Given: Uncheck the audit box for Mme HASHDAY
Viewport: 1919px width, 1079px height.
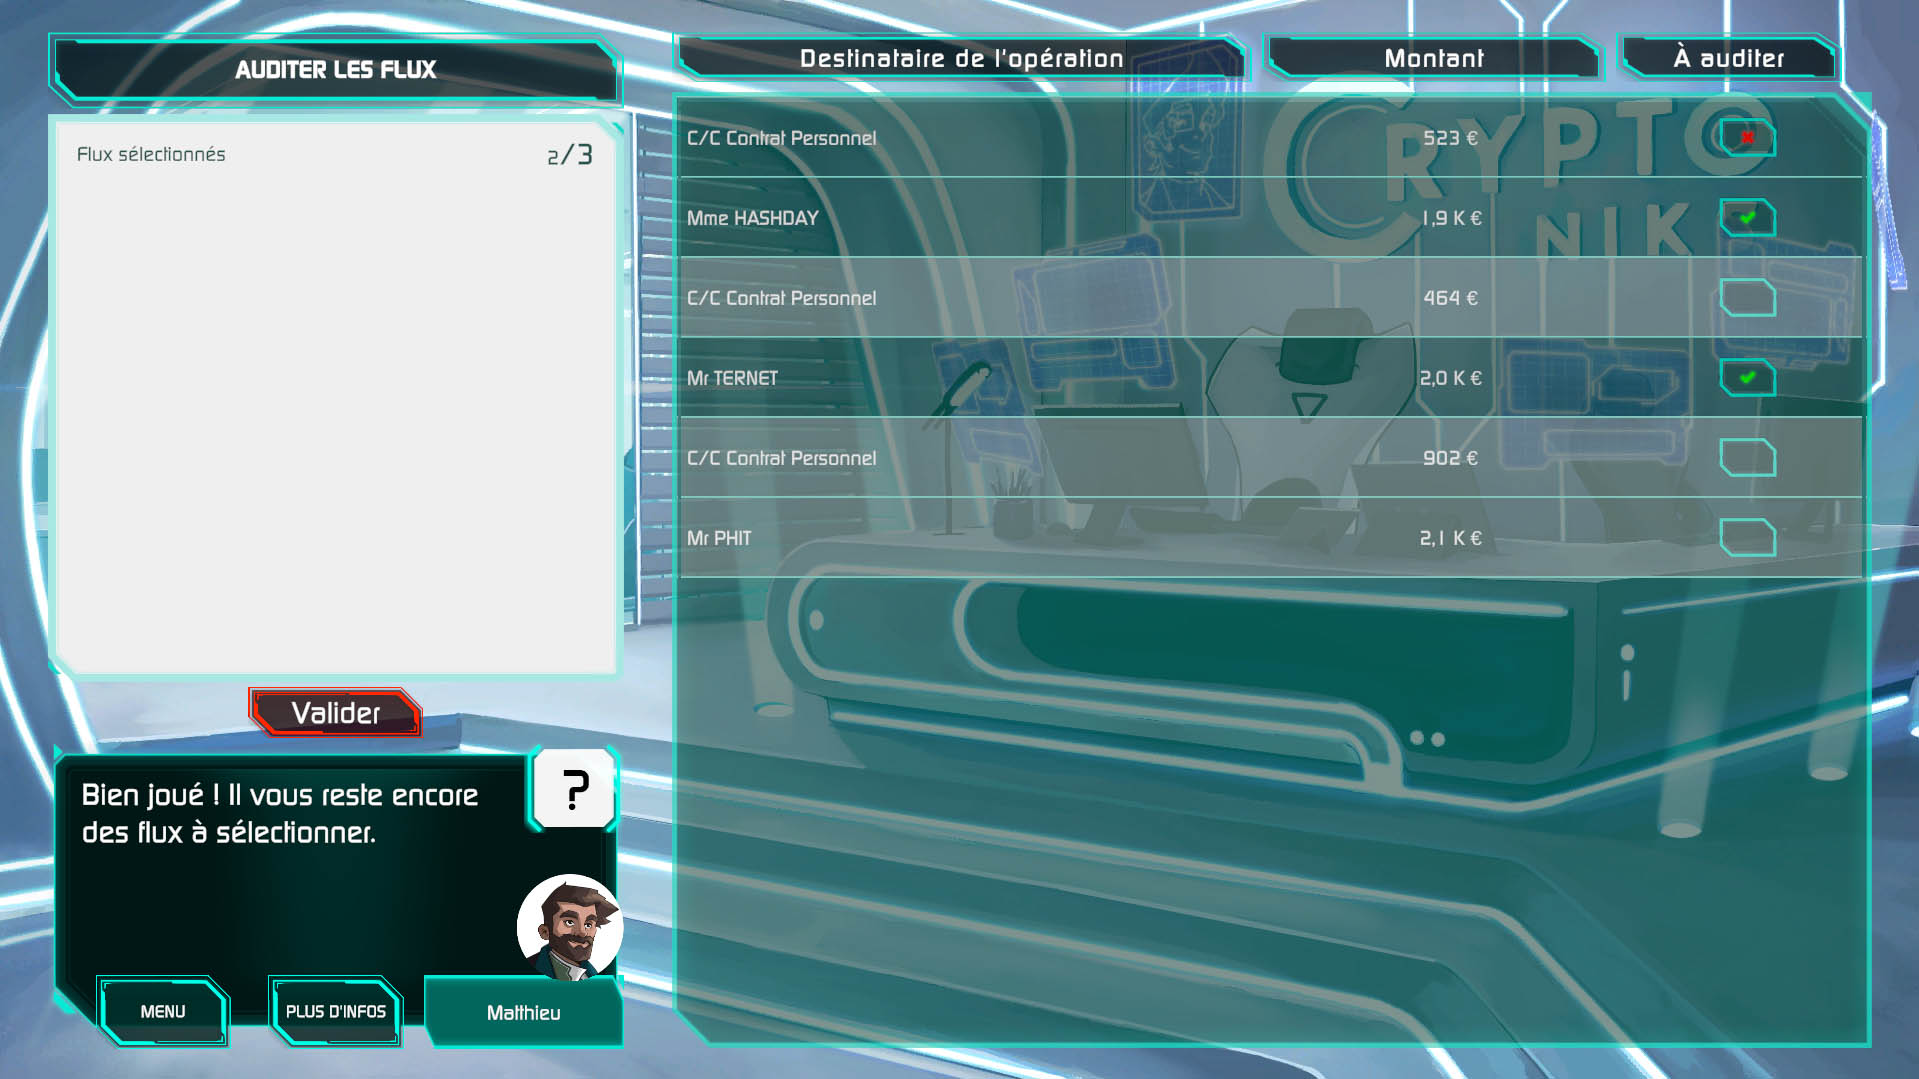Looking at the screenshot, I should click(x=1747, y=218).
